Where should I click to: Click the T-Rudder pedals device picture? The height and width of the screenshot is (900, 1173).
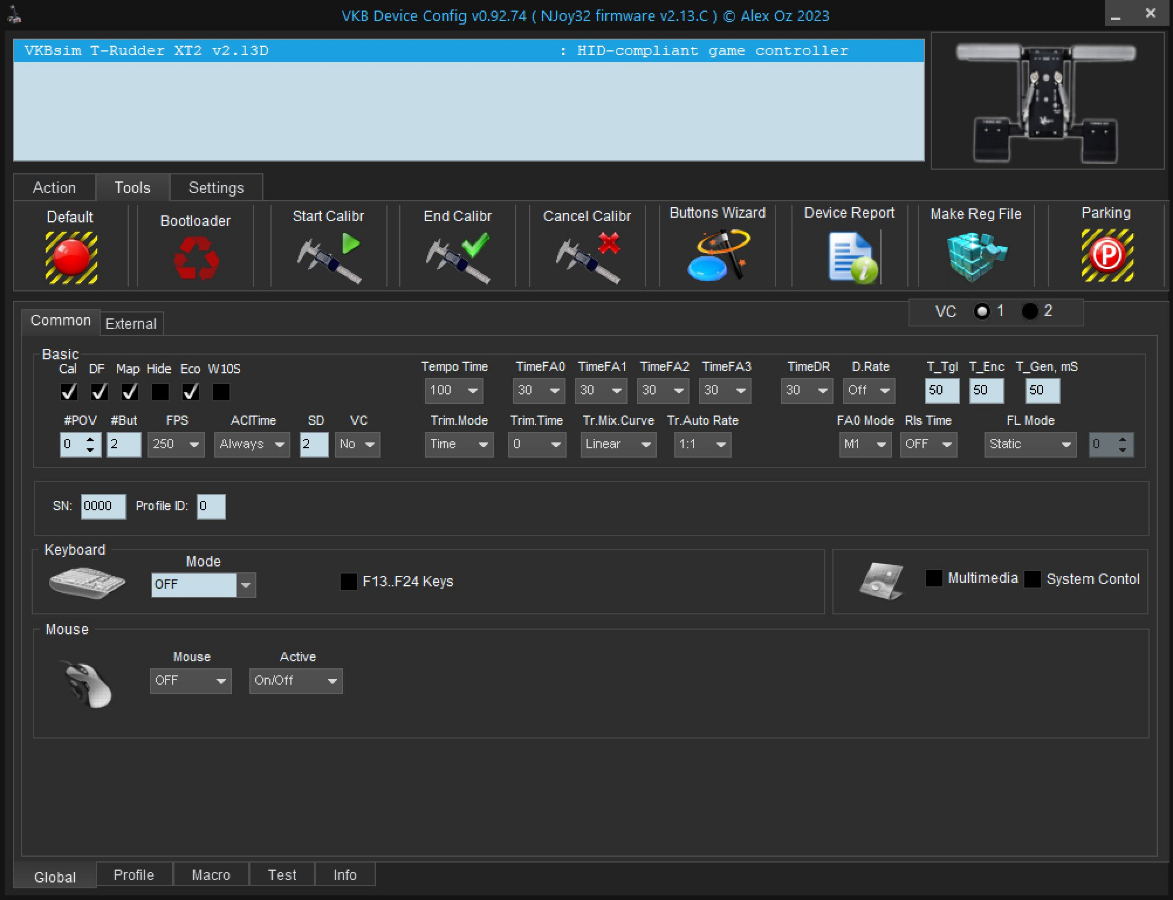(1047, 101)
